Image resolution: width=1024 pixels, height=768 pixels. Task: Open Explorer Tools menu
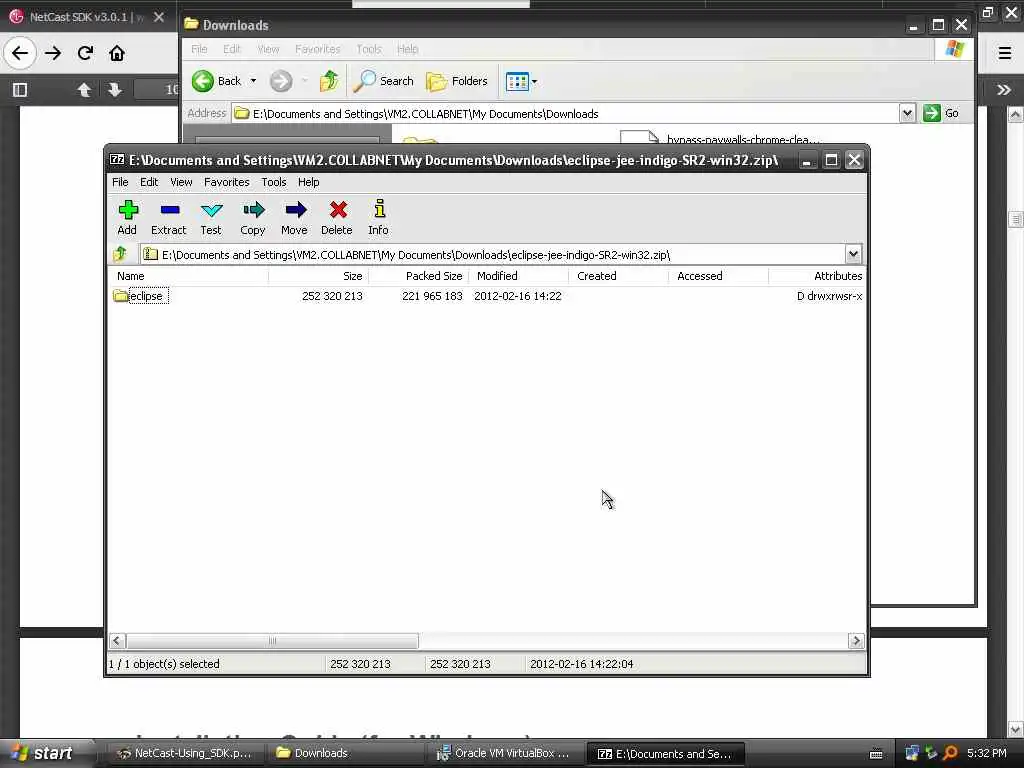point(368,49)
